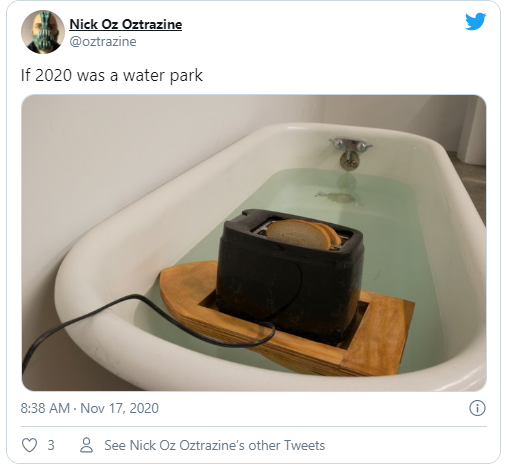Viewport: 510px width, 468px height.
Task: Click the 'If 2020 was a water park' text
Action: 112,75
